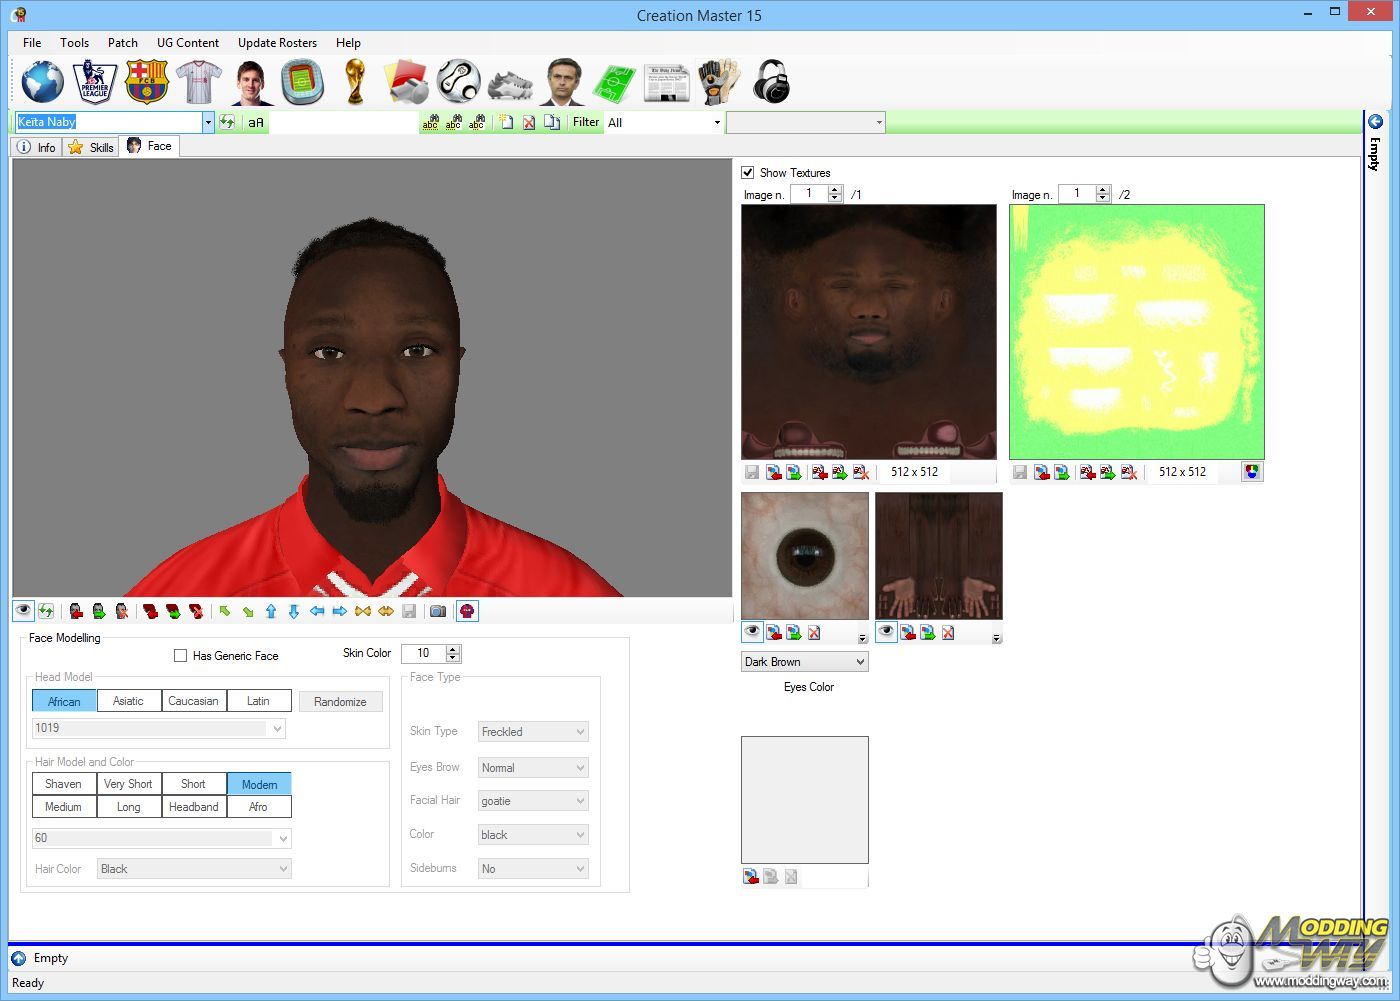Click the goalkeeper gloves icon
This screenshot has height=1001, width=1400.
point(718,82)
